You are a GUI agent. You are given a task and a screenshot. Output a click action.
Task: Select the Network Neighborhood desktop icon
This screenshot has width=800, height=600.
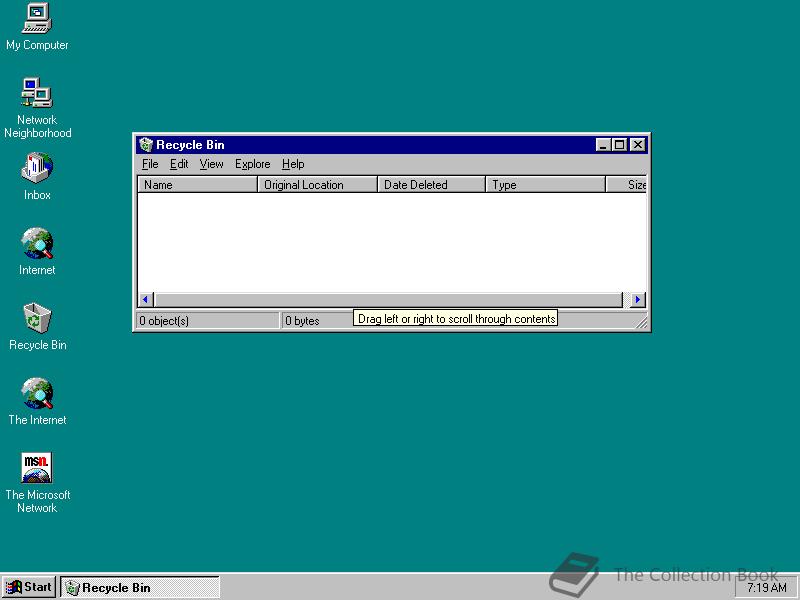37,108
